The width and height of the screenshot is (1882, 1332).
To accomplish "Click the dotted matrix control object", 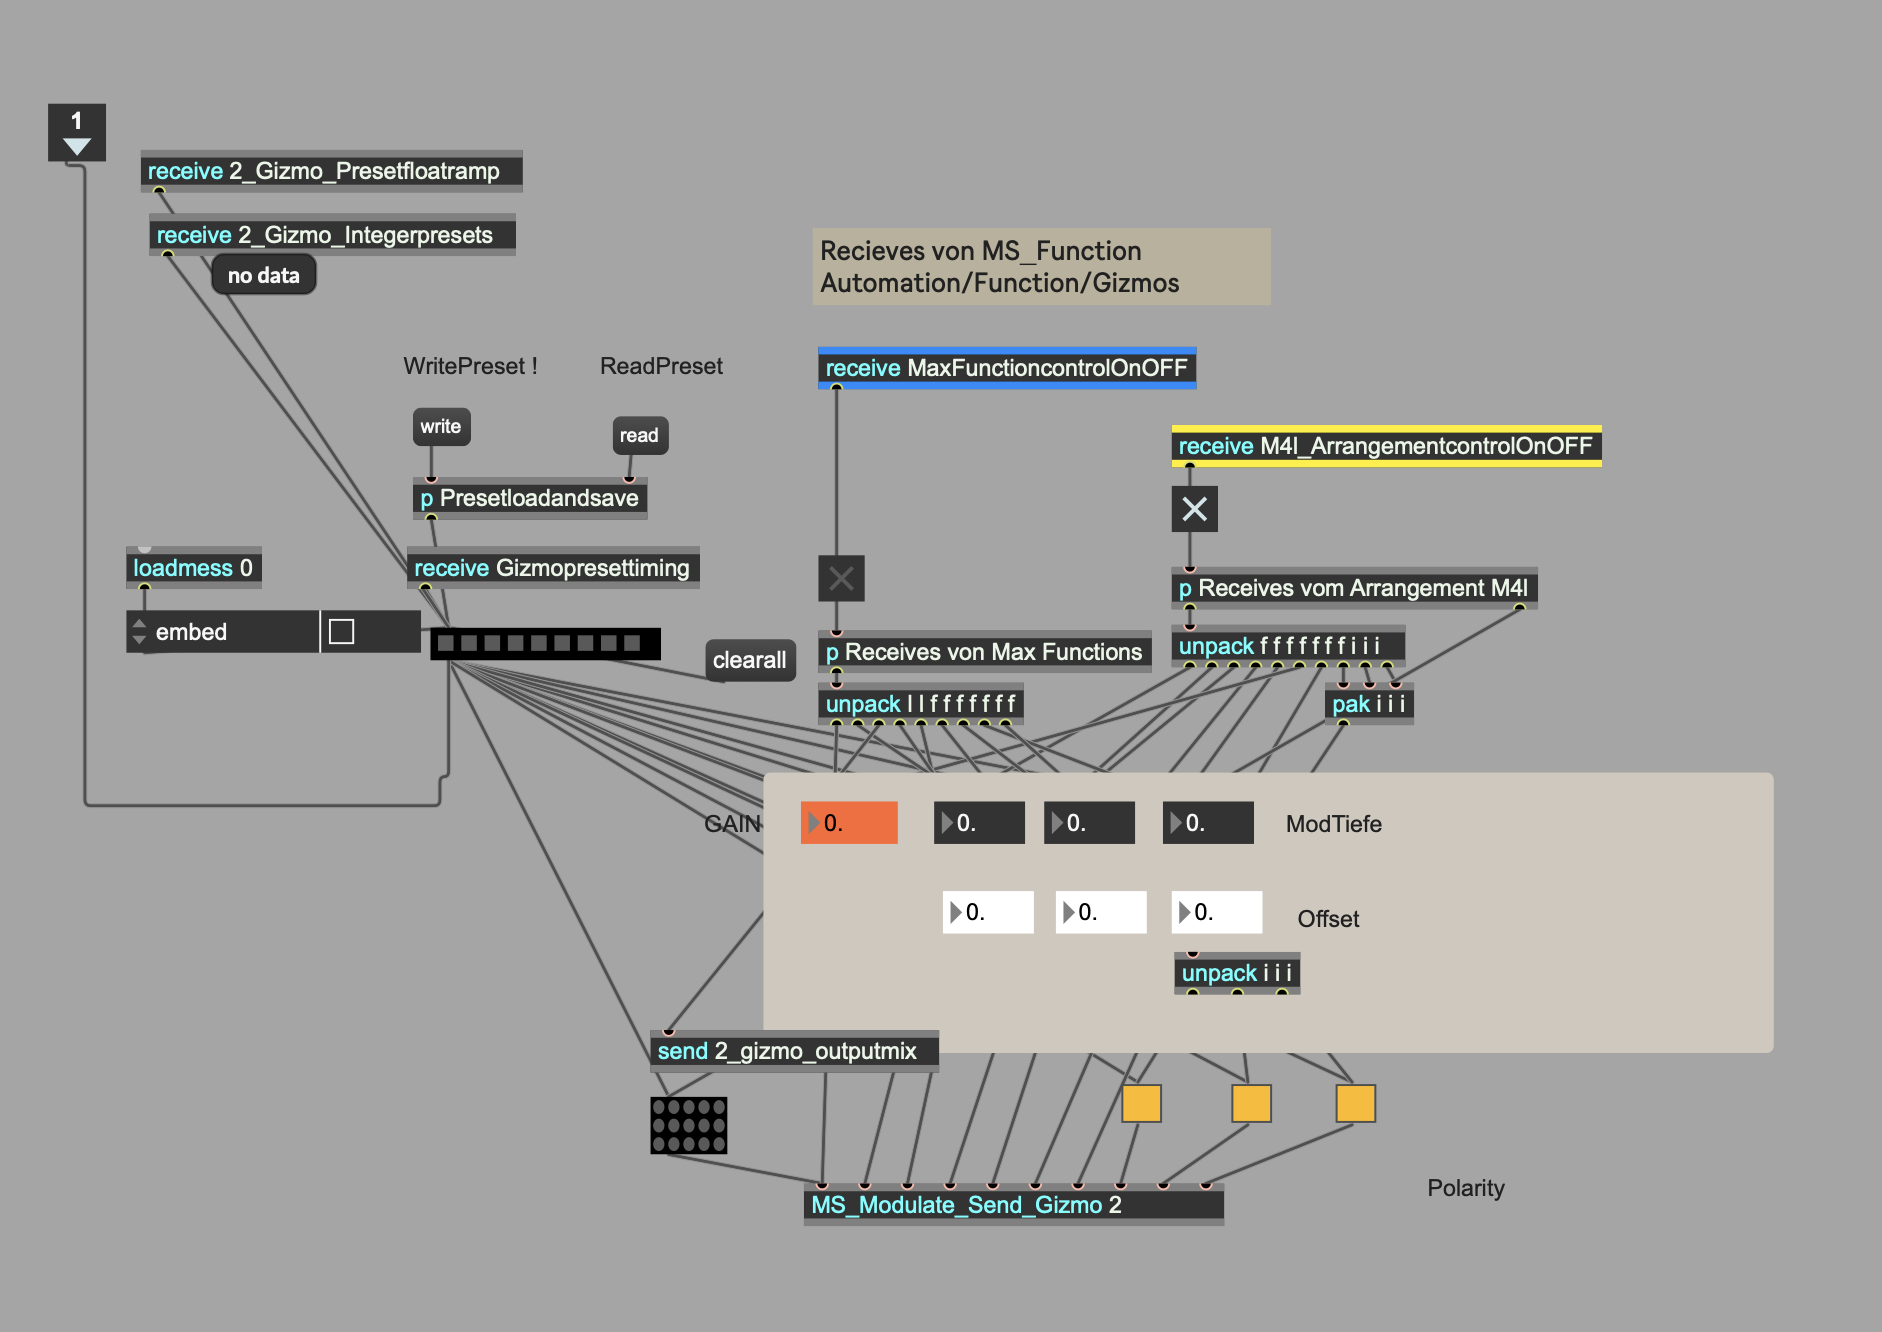I will click(x=689, y=1125).
